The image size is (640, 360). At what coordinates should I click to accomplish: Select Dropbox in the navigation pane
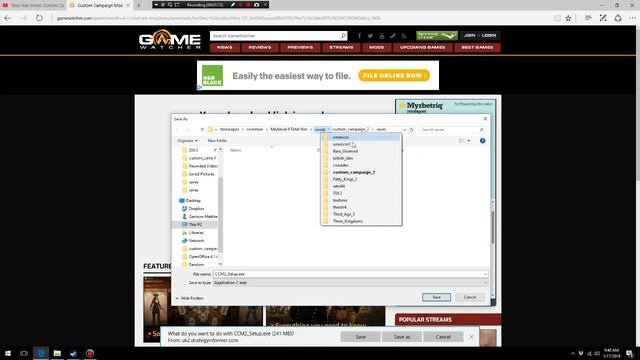pos(196,209)
